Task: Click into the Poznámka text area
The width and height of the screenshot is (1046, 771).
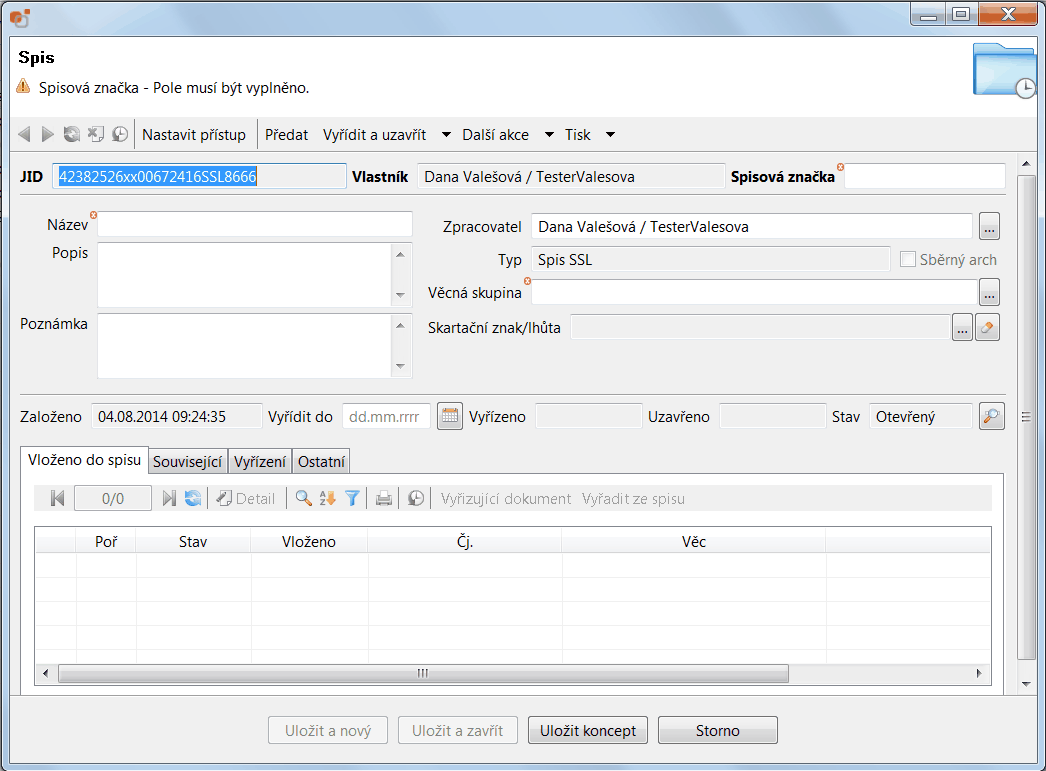Action: point(244,345)
